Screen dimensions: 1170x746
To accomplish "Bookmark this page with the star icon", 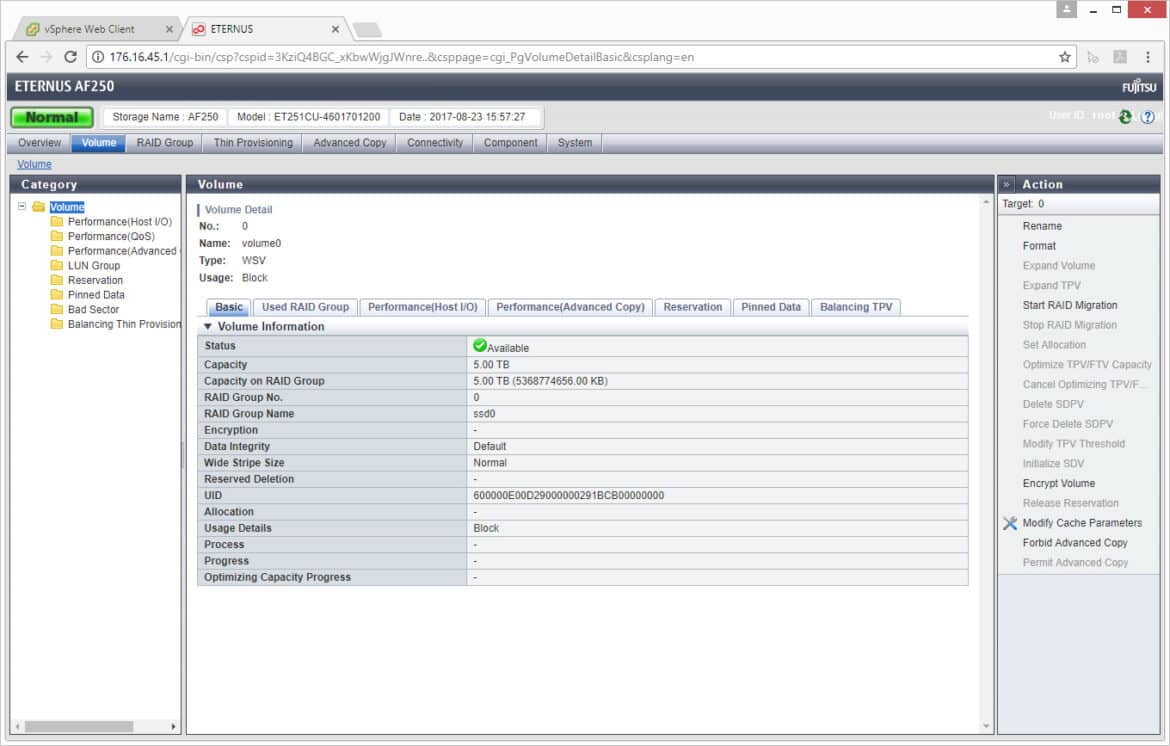I will (x=1065, y=57).
